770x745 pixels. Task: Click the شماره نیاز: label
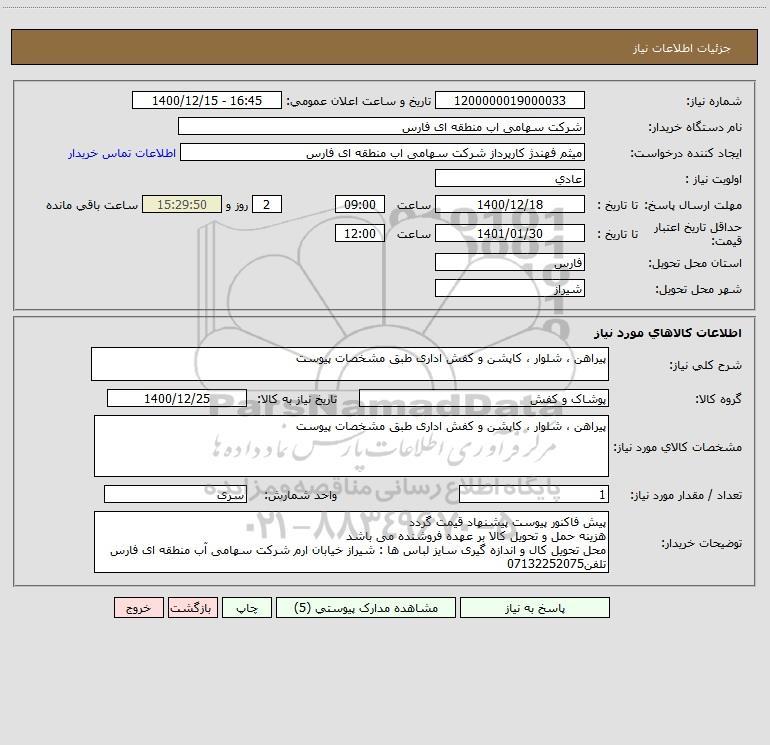point(714,102)
